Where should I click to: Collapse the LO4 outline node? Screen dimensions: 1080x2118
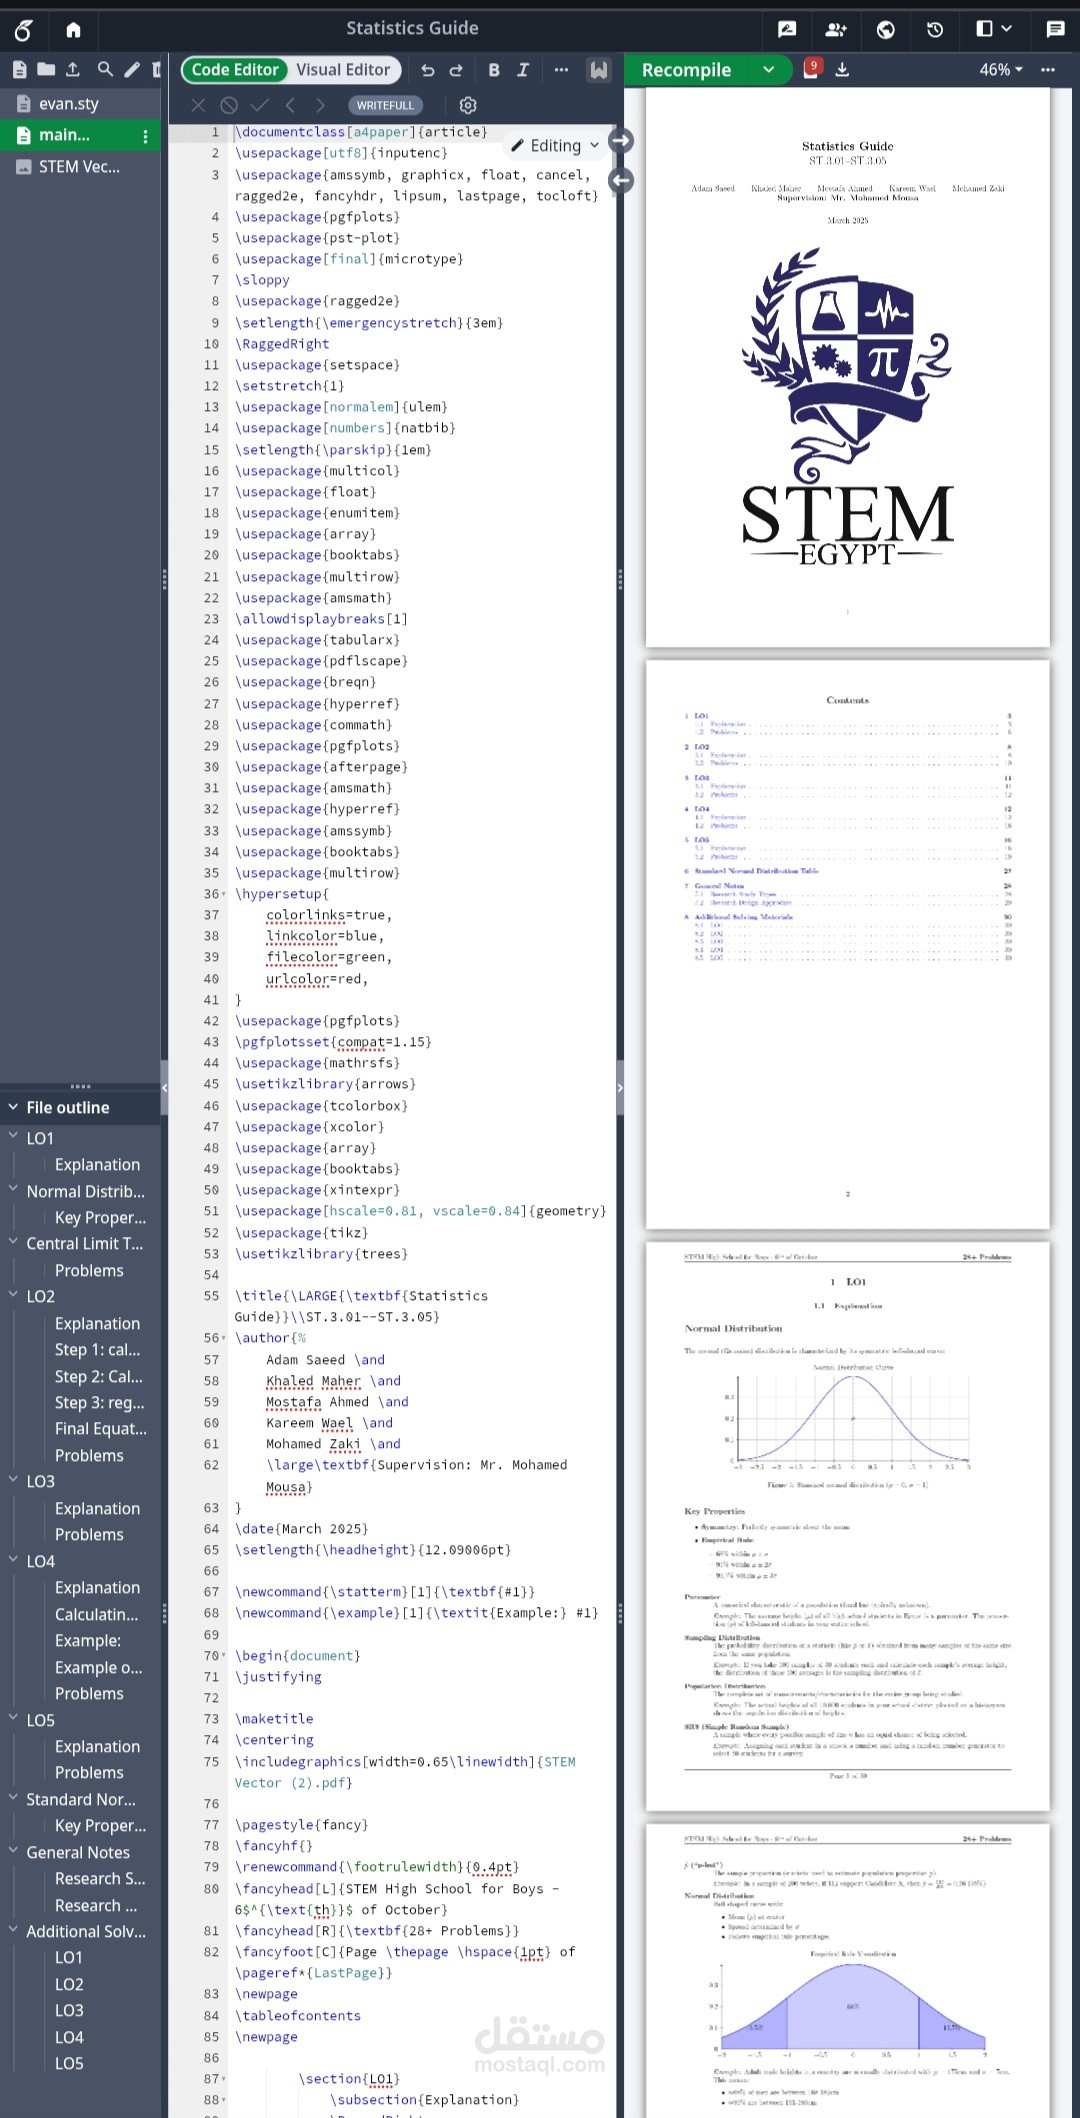13,1560
